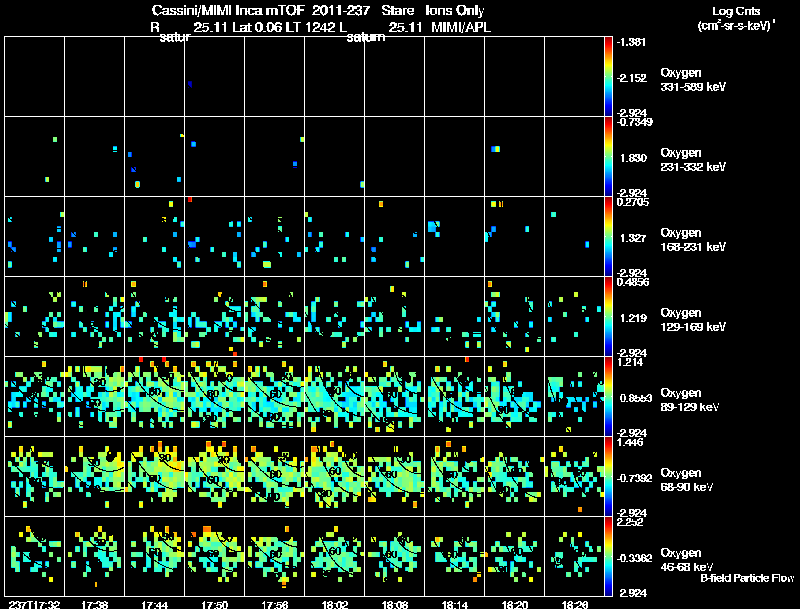This screenshot has width=800, height=609.
Task: Click the Oxygen 46-68 keV label
Action: tap(687, 560)
